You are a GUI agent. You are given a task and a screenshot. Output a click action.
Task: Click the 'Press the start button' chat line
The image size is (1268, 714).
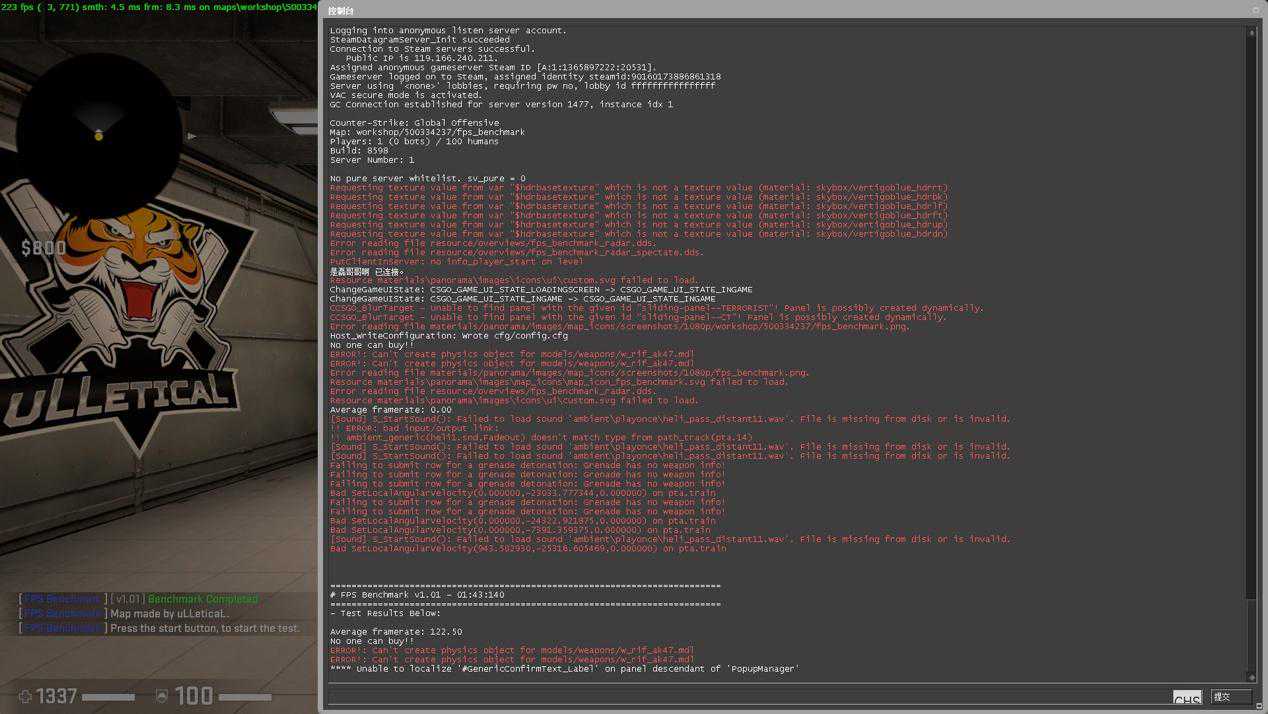[204, 628]
